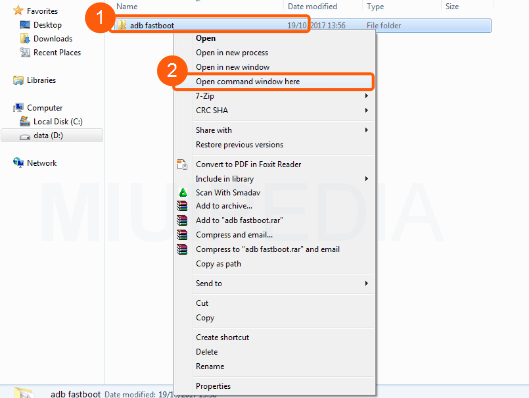Select Create shortcut
Image resolution: width=529 pixels, height=398 pixels.
[274, 337]
